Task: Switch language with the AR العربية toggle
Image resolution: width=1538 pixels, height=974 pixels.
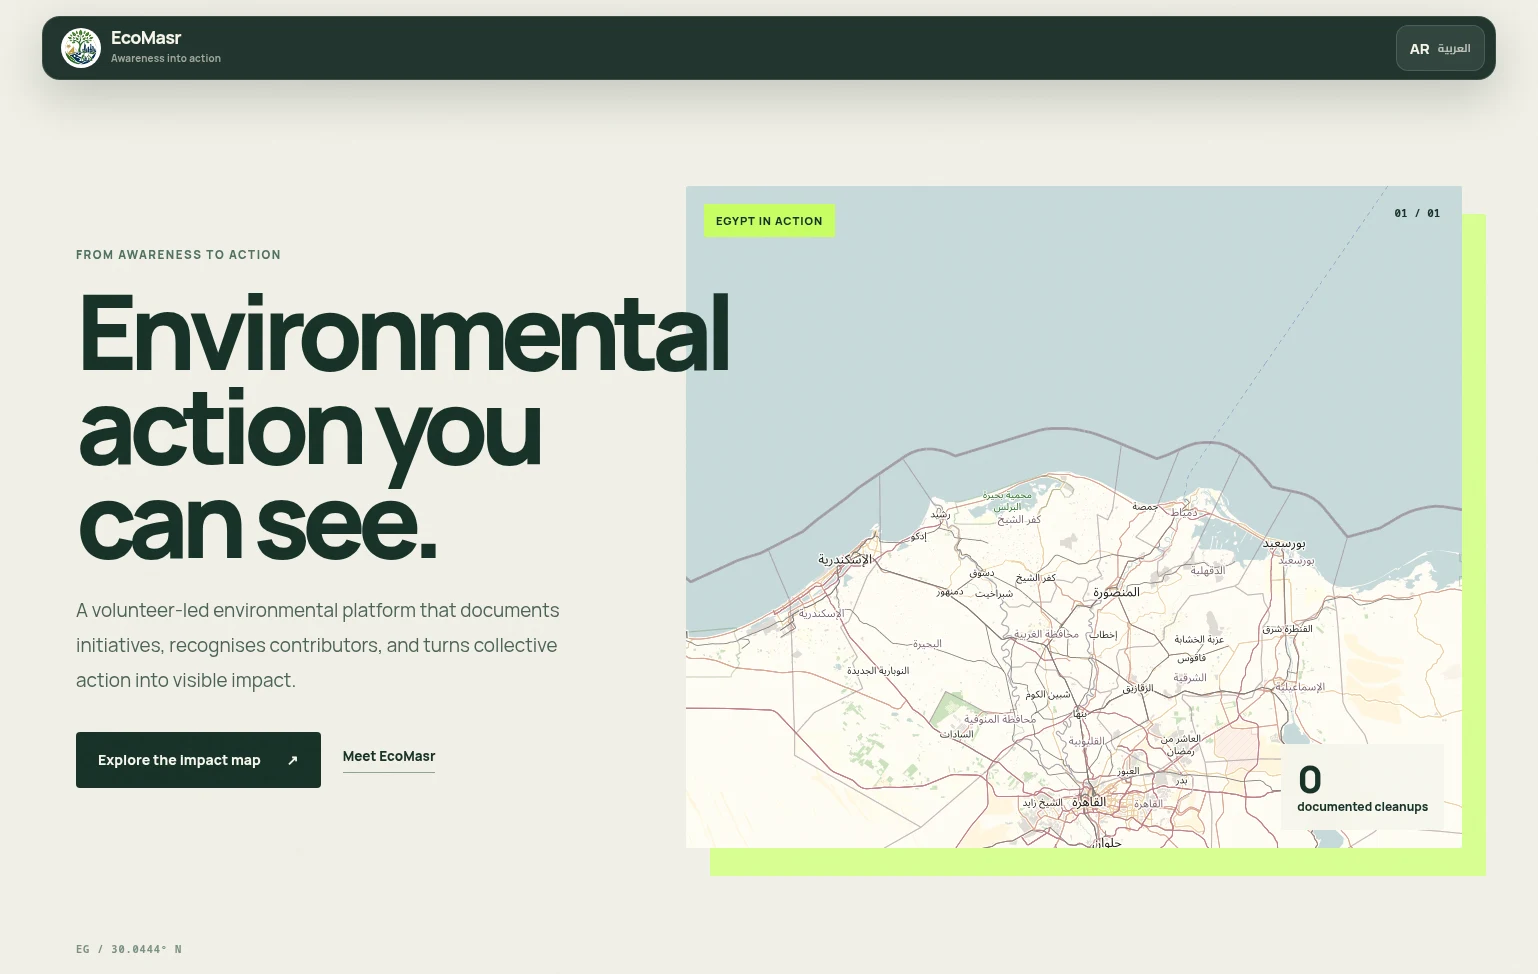Action: [1440, 48]
